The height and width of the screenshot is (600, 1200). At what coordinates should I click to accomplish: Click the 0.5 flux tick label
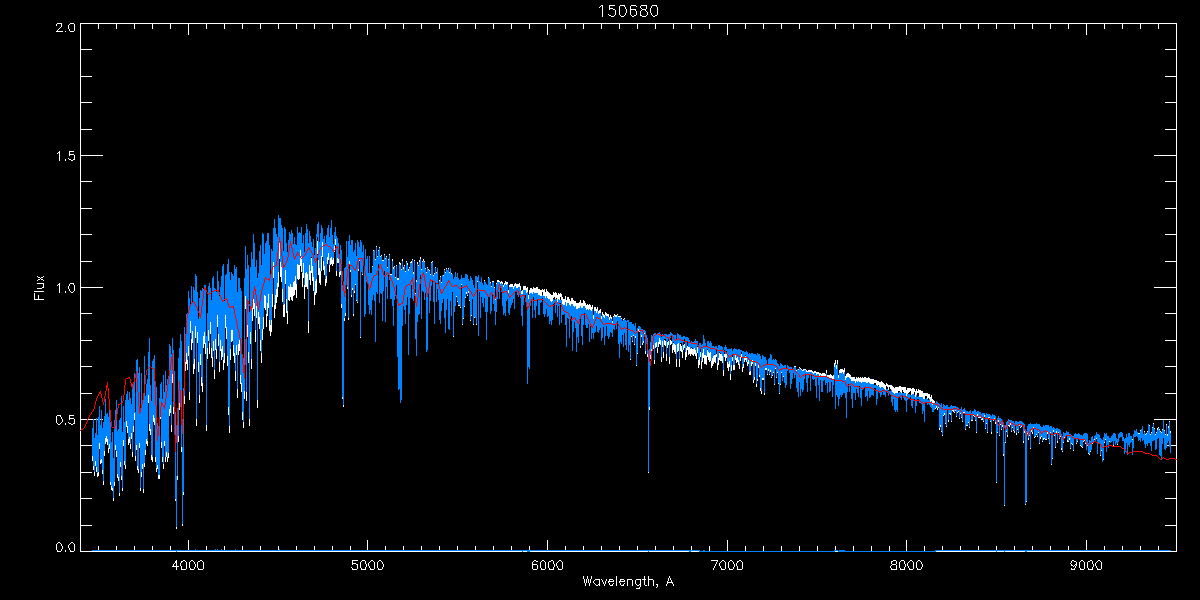pos(65,419)
